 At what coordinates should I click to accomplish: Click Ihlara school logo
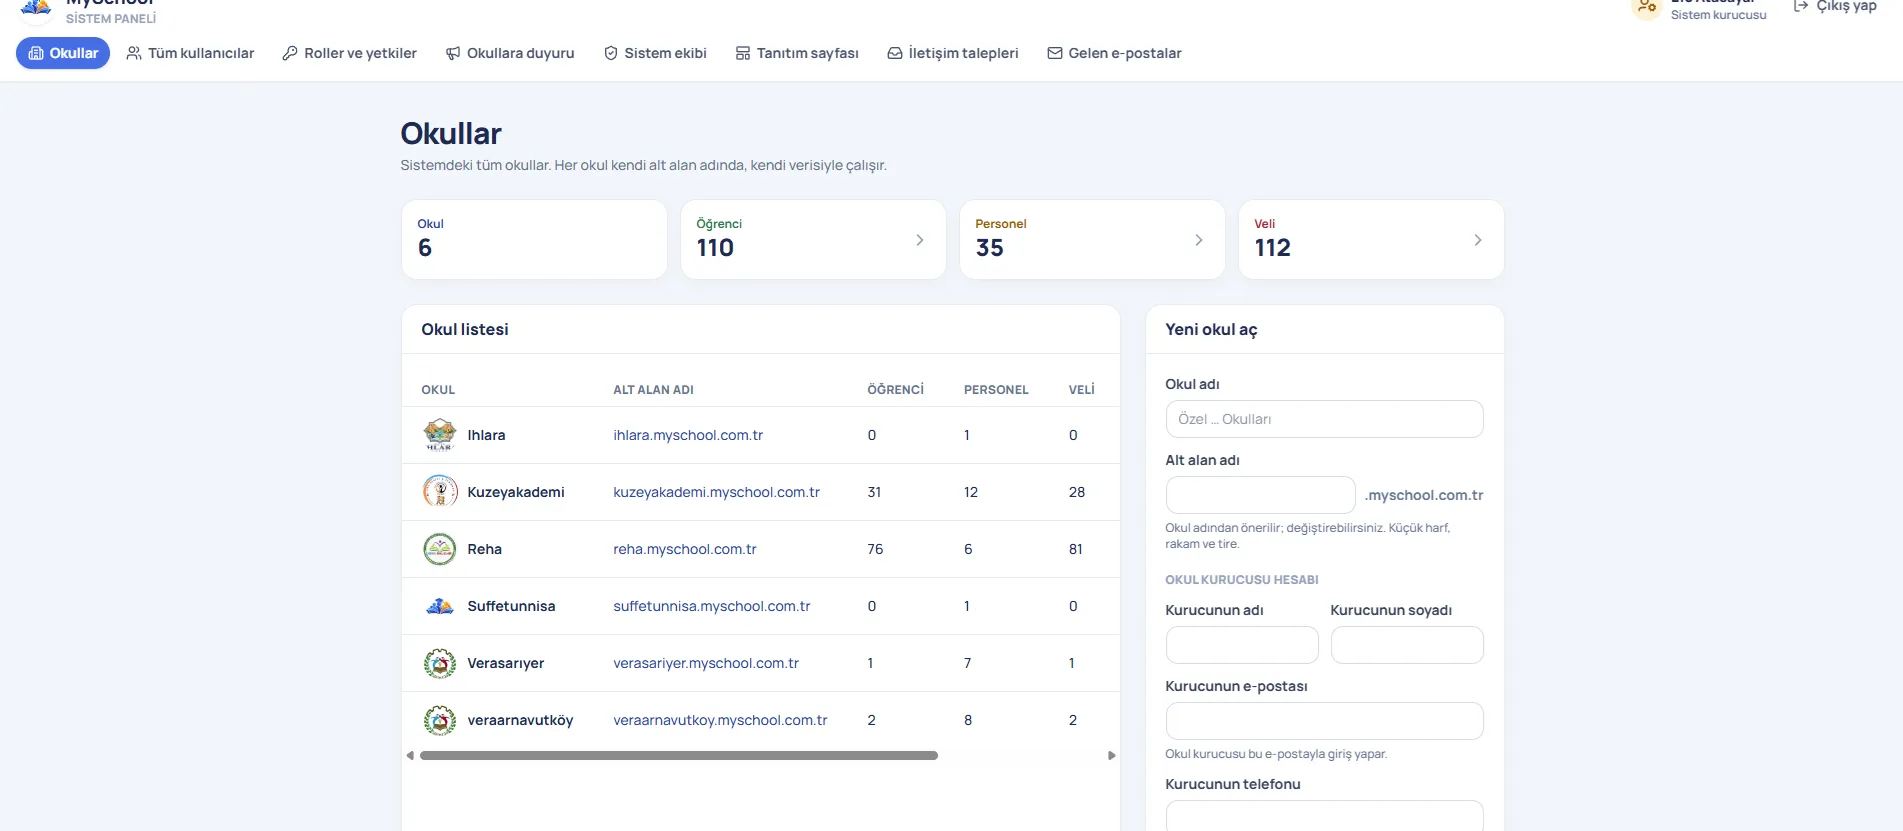pyautogui.click(x=440, y=435)
